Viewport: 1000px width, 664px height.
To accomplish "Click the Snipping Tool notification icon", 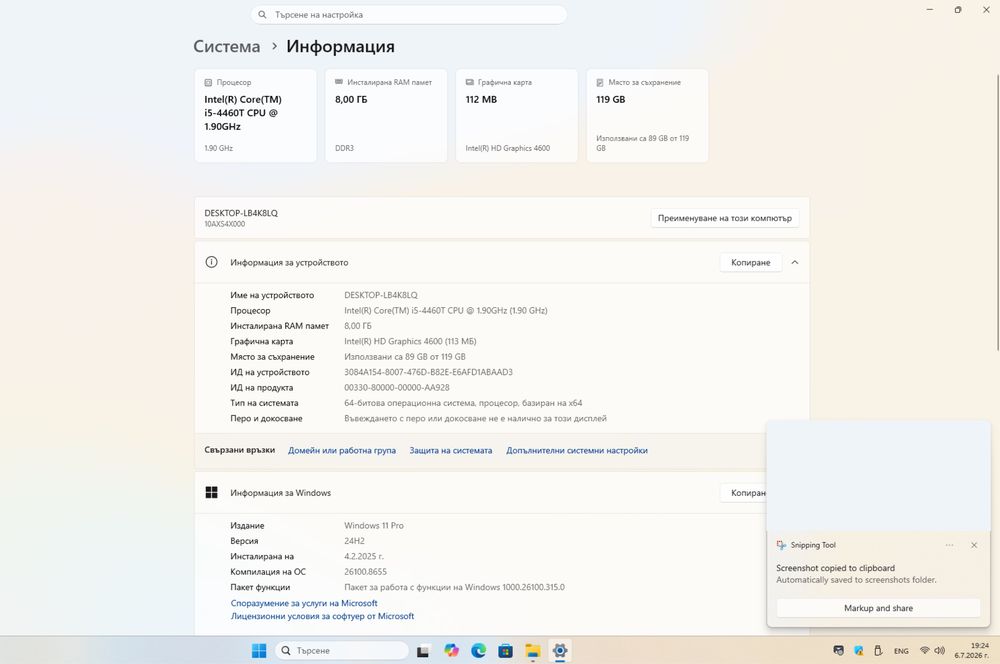I will [781, 545].
